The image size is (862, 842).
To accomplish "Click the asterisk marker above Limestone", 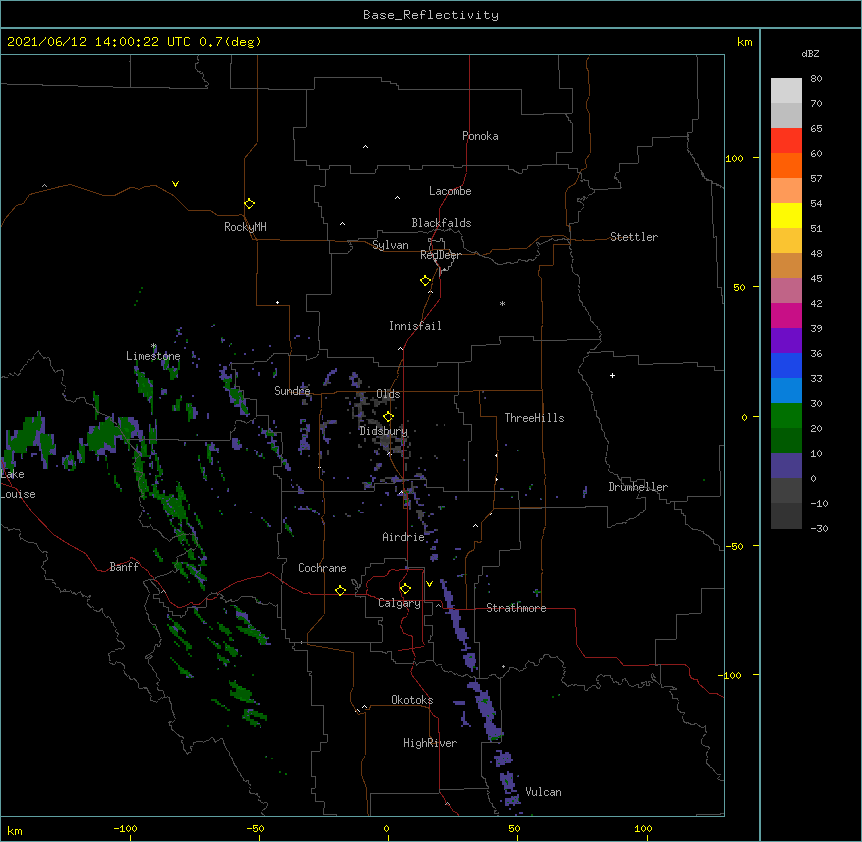I will (154, 346).
